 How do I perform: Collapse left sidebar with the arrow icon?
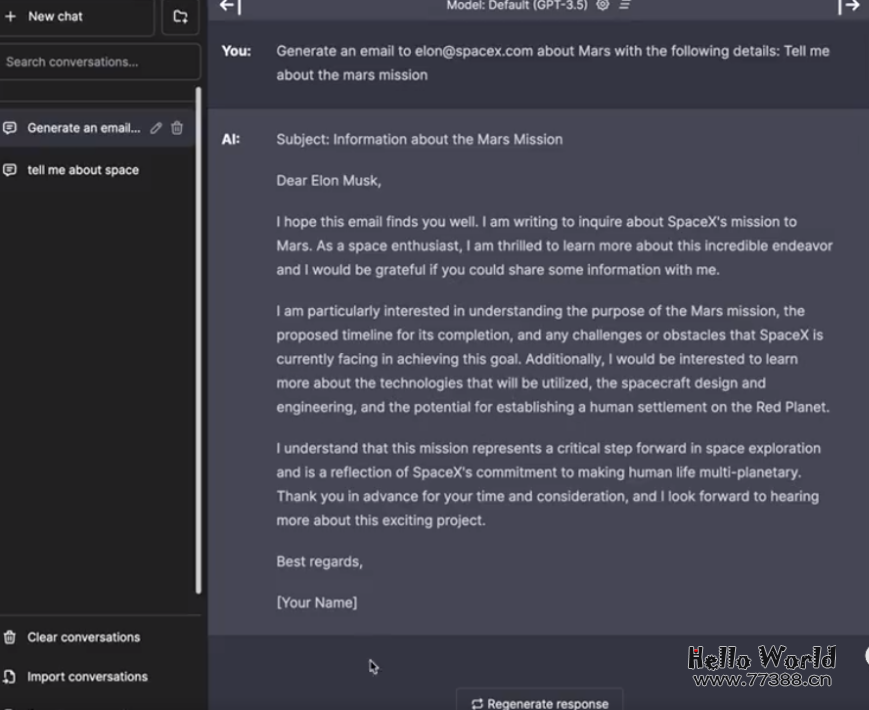[229, 6]
